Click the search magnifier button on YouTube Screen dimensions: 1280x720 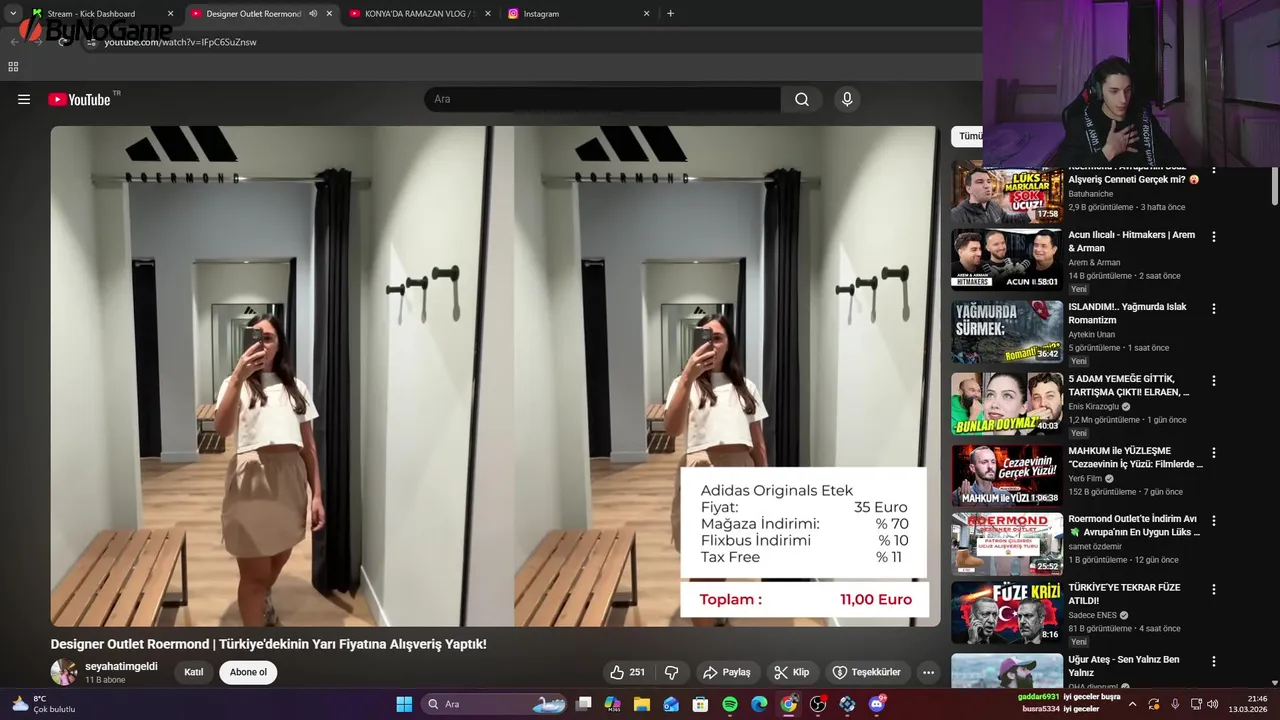coord(802,99)
